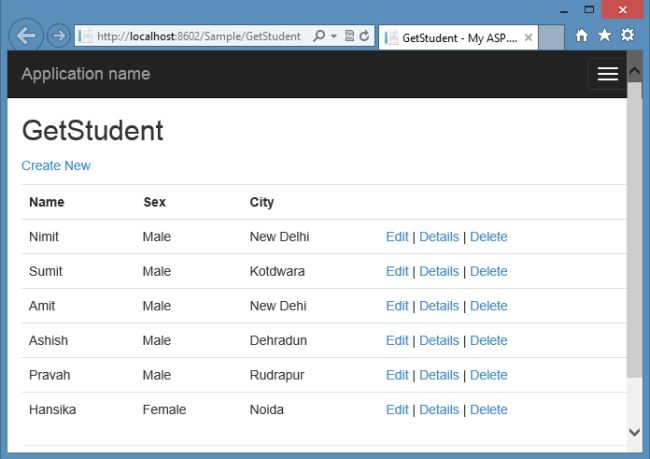Click the scrollbar down arrow
Screen dimensions: 650x459
(634, 432)
